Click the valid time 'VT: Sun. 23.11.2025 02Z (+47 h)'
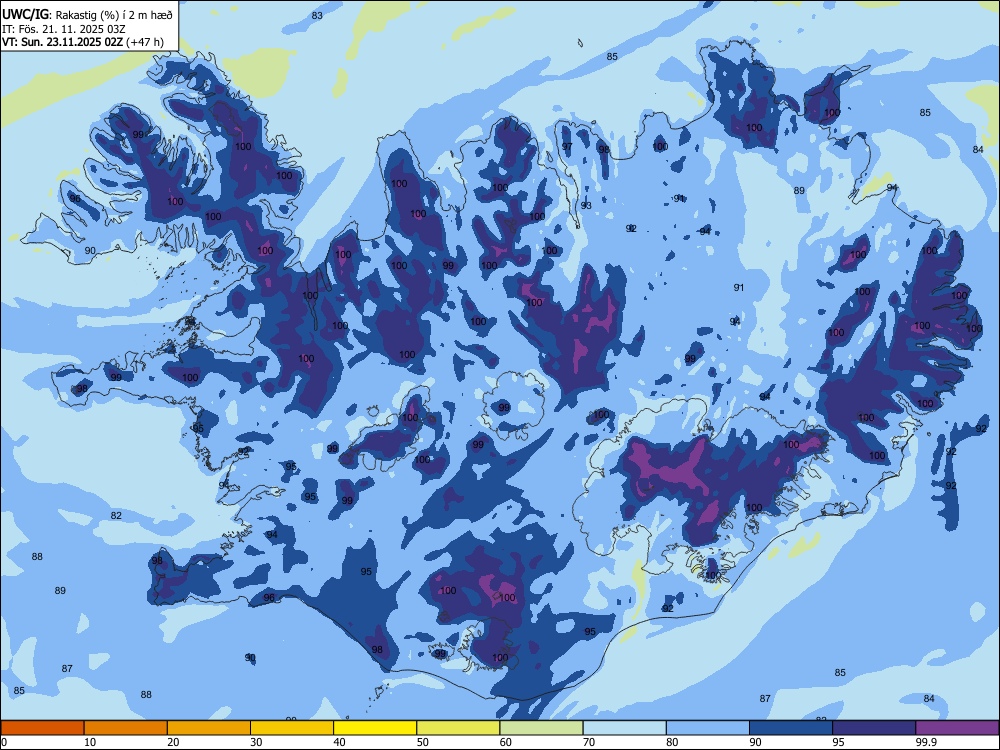1000x750 pixels. pos(83,42)
